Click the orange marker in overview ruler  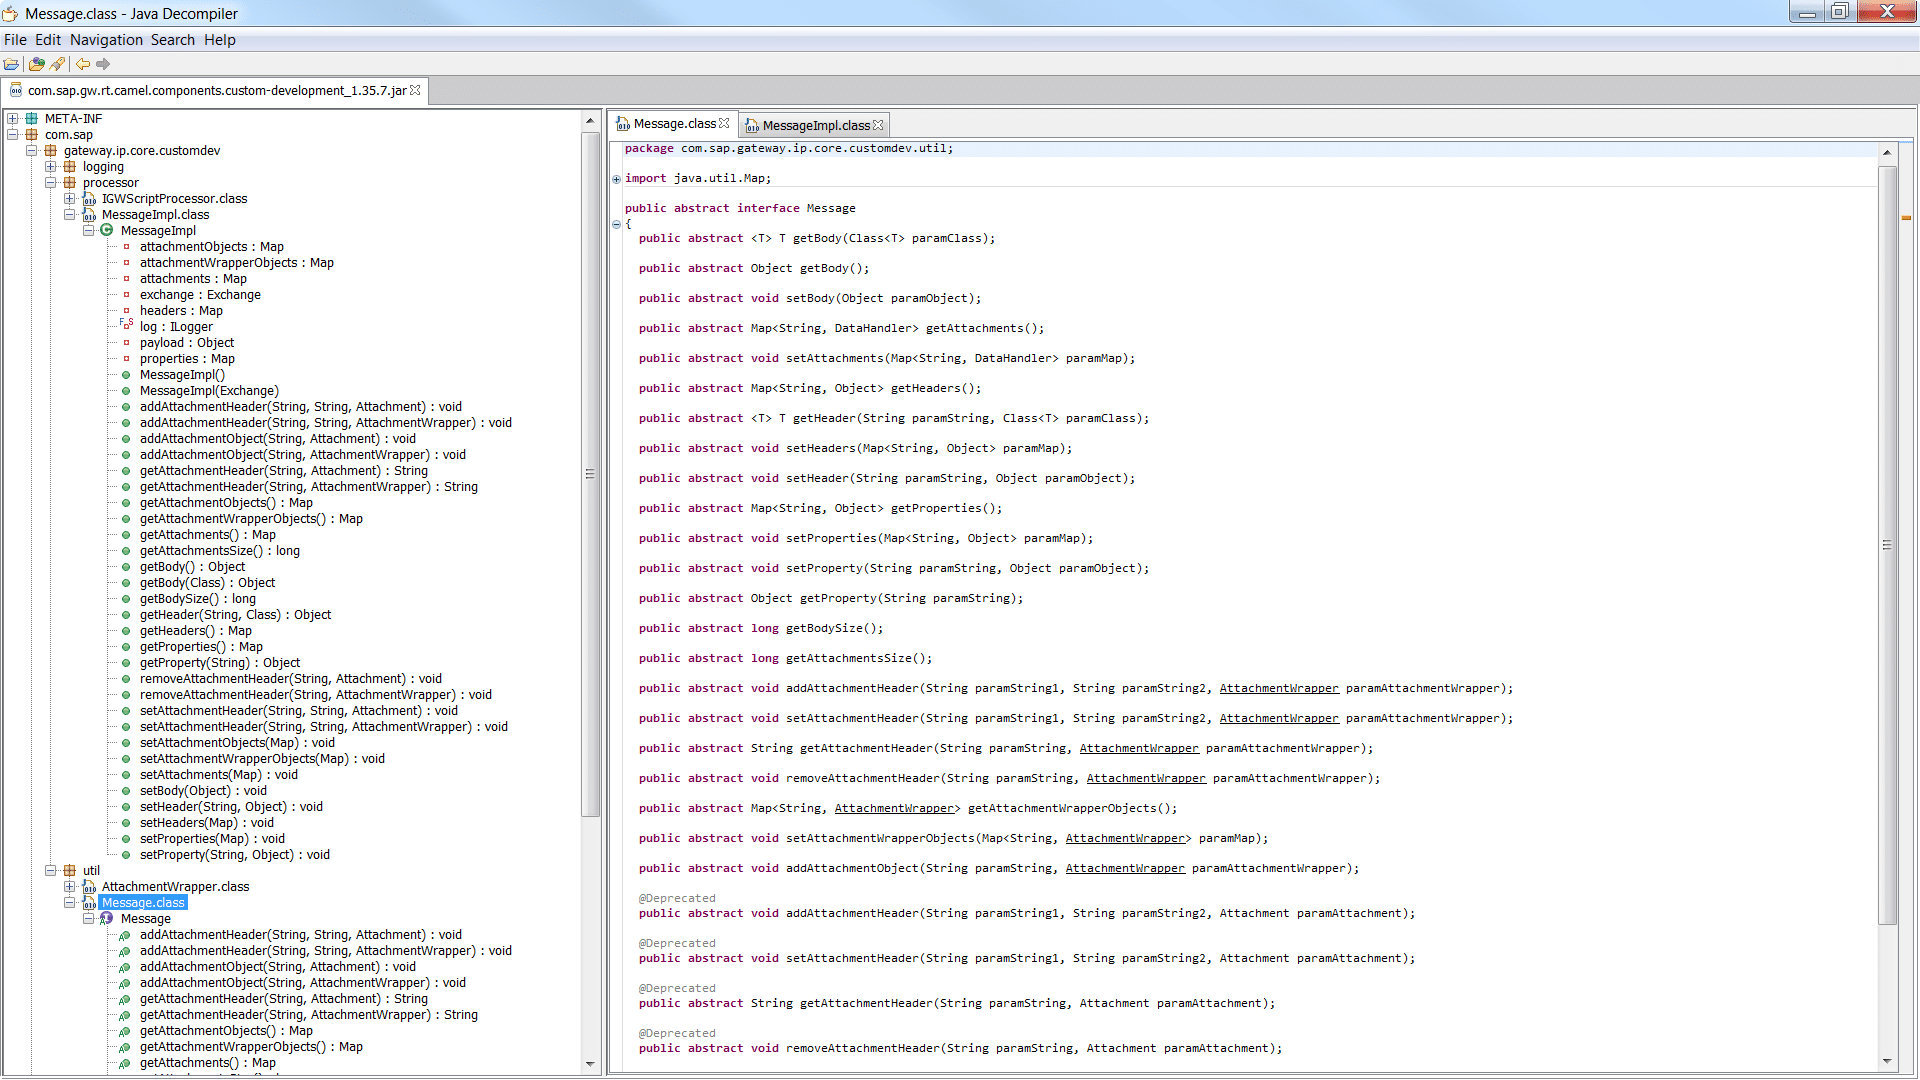(1906, 218)
